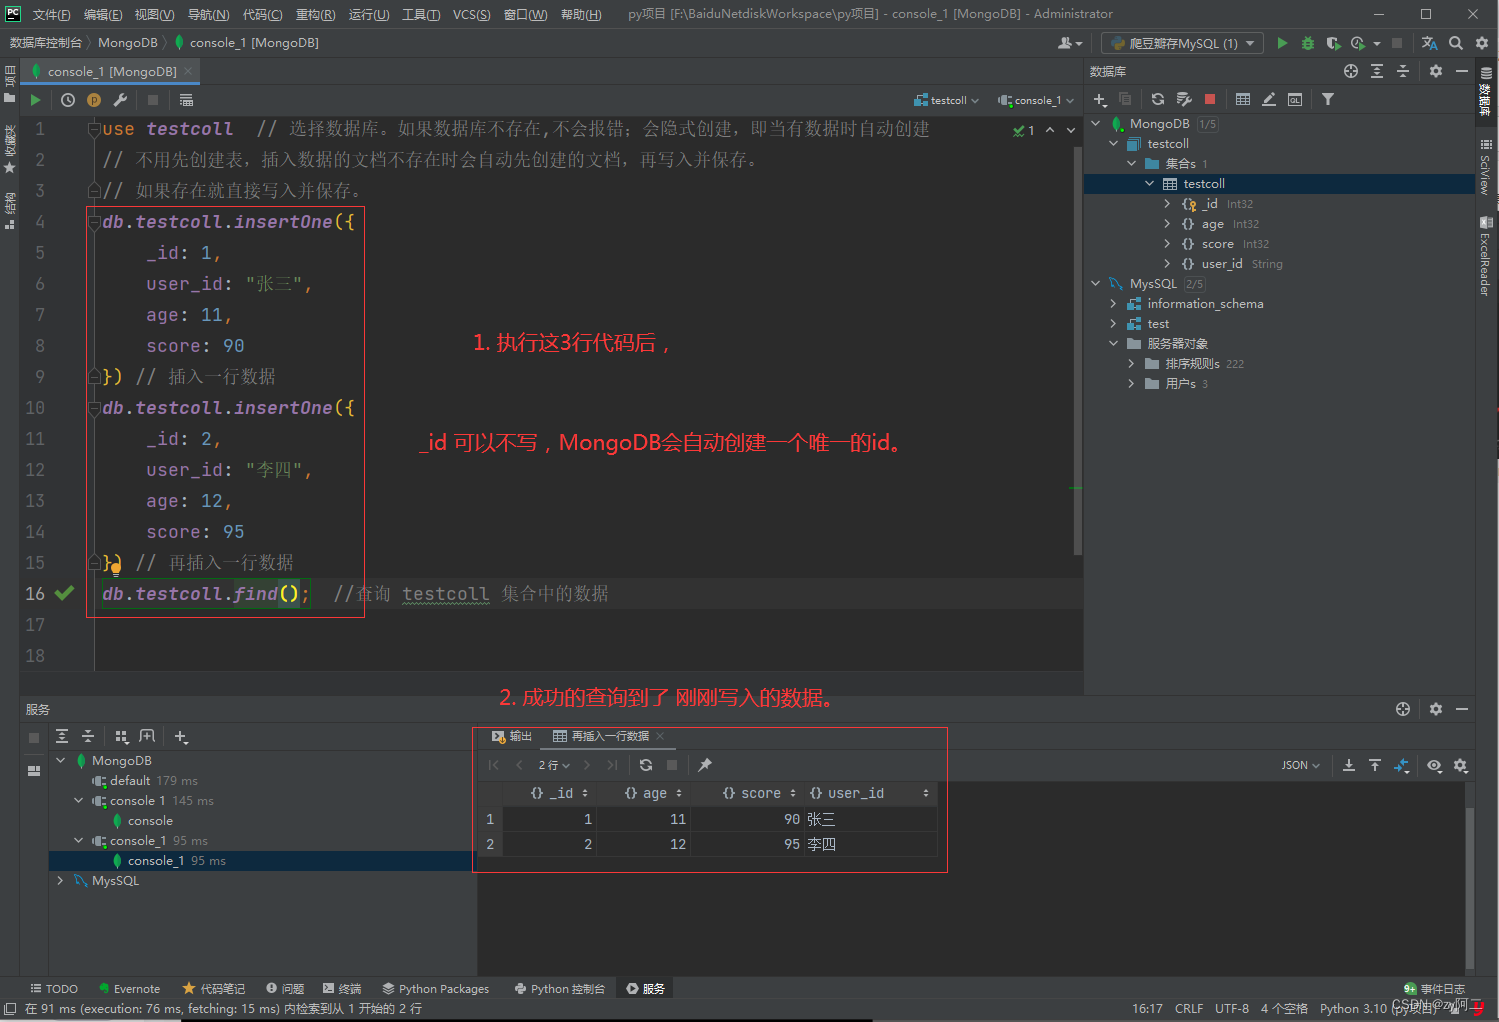This screenshot has width=1499, height=1022.
Task: Filter database objects funnel icon
Action: (x=1328, y=99)
